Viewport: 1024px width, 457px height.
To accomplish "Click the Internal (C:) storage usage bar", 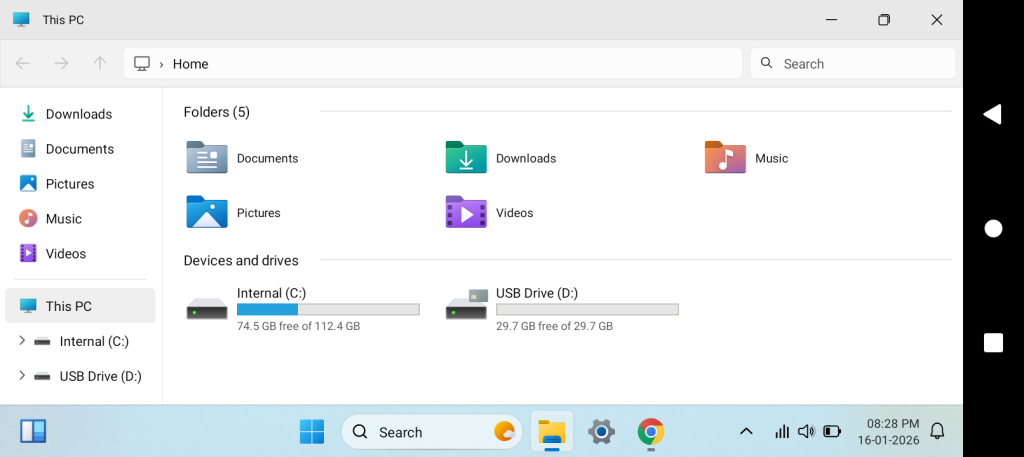I will pyautogui.click(x=327, y=310).
